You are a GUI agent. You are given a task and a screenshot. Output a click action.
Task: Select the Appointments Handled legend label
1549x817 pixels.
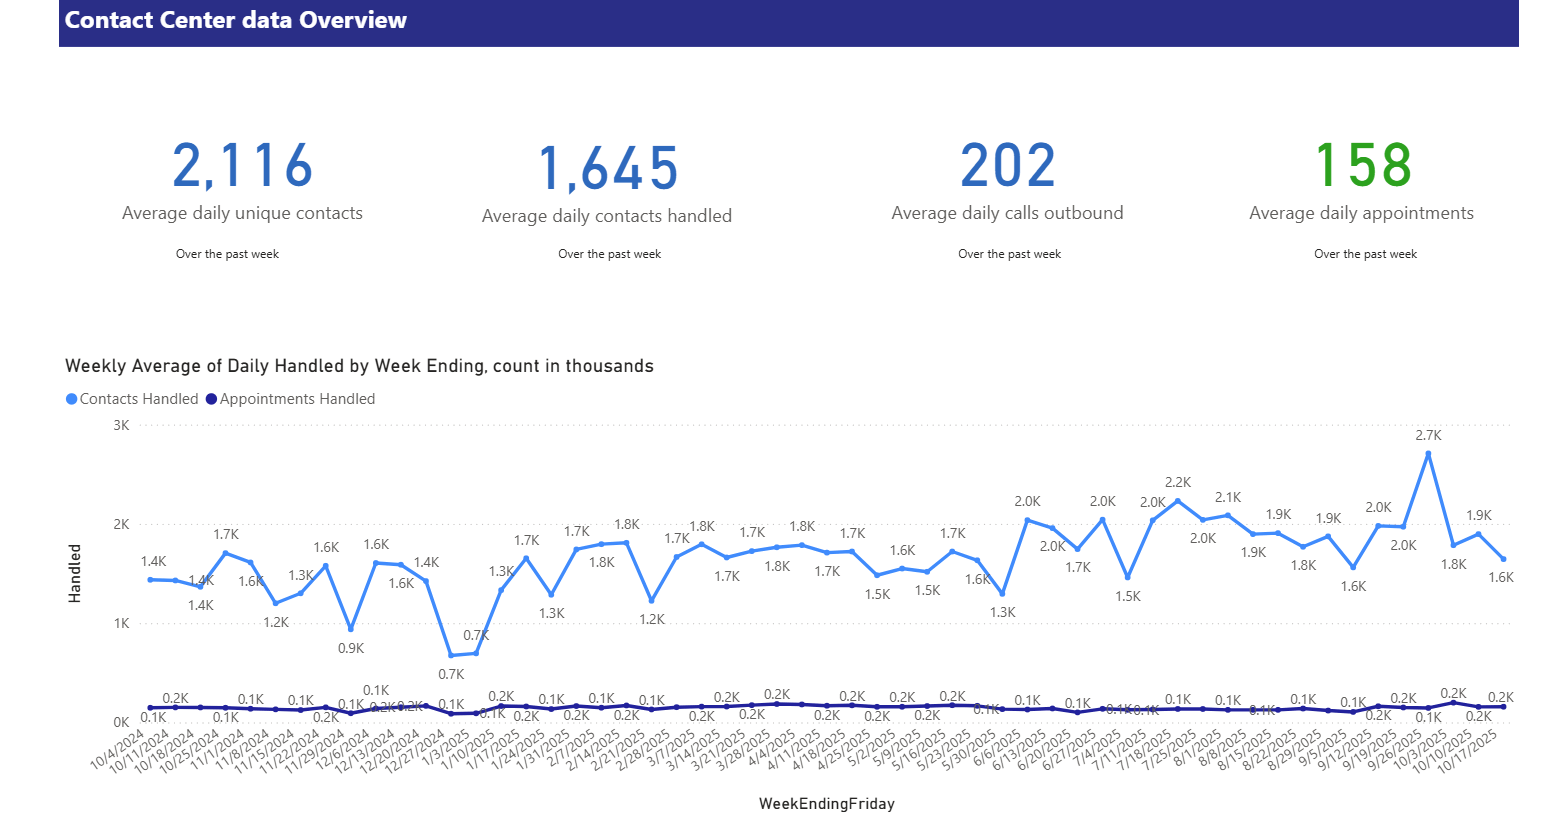click(297, 399)
